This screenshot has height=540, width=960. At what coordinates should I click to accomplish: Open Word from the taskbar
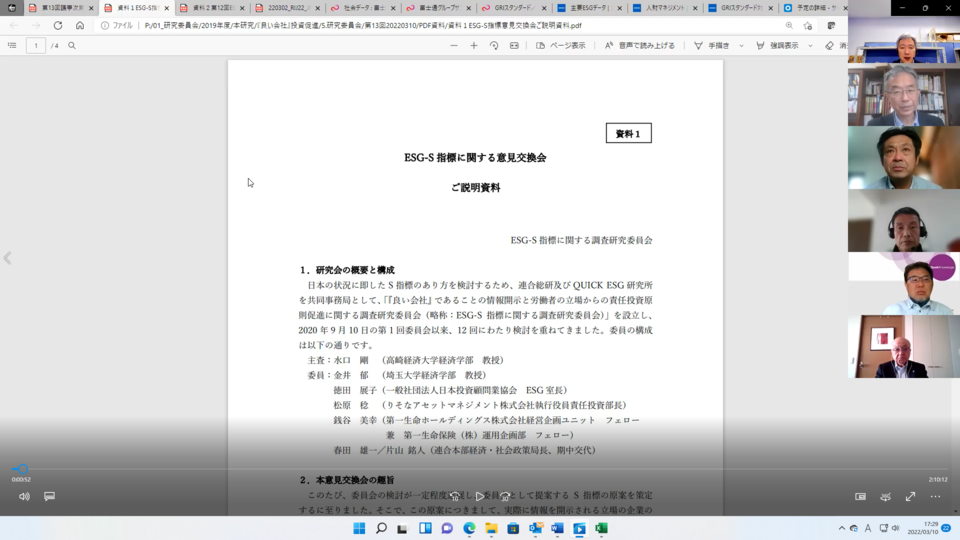557,528
